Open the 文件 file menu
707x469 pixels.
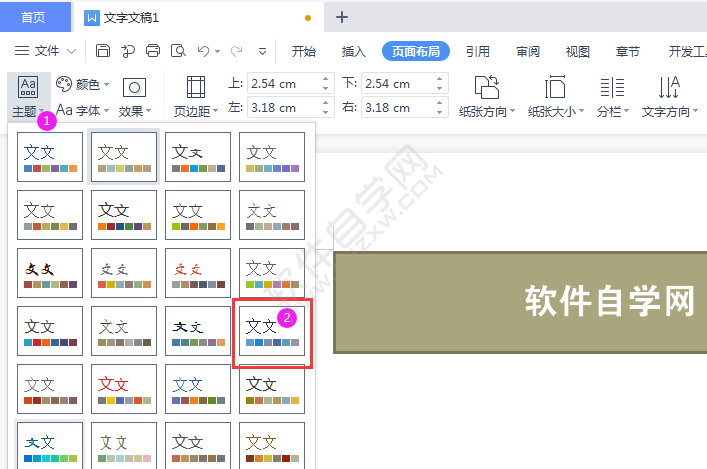(x=45, y=51)
